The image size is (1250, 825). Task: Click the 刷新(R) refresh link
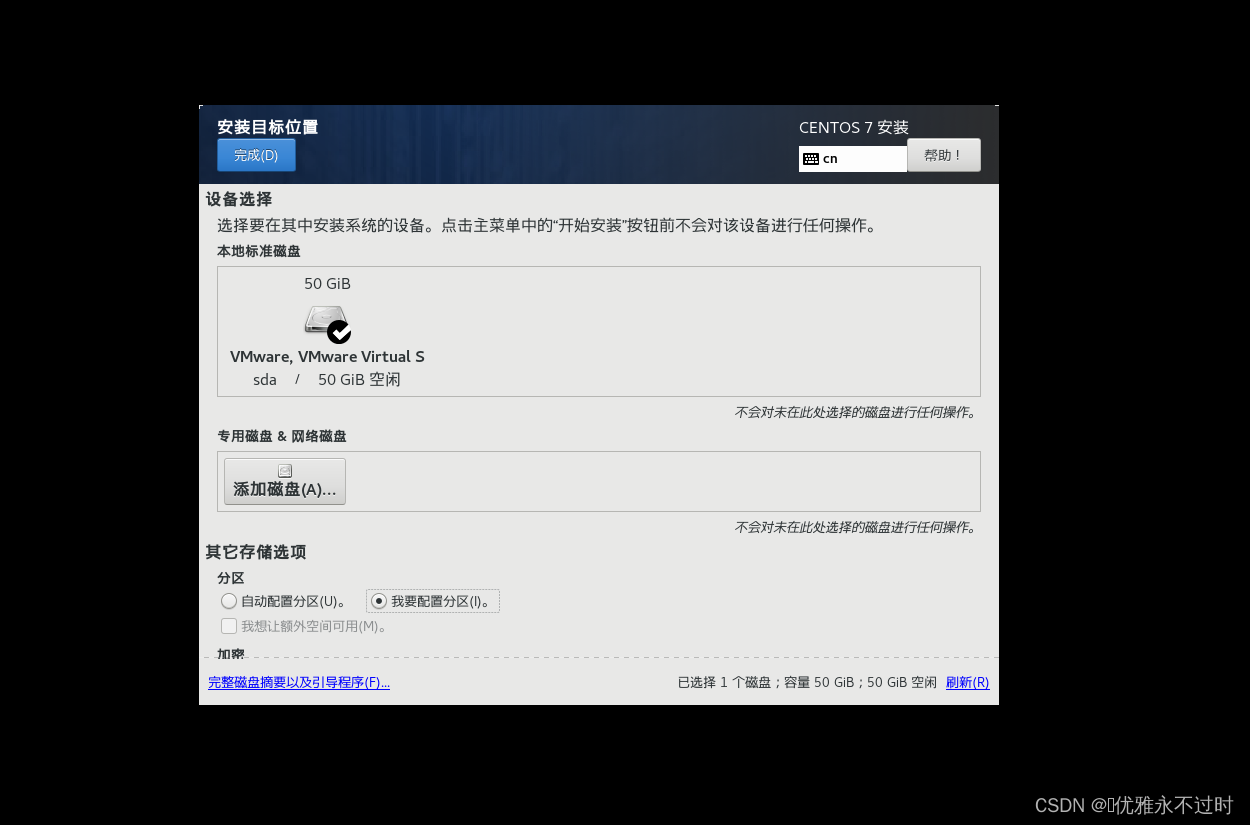point(967,683)
